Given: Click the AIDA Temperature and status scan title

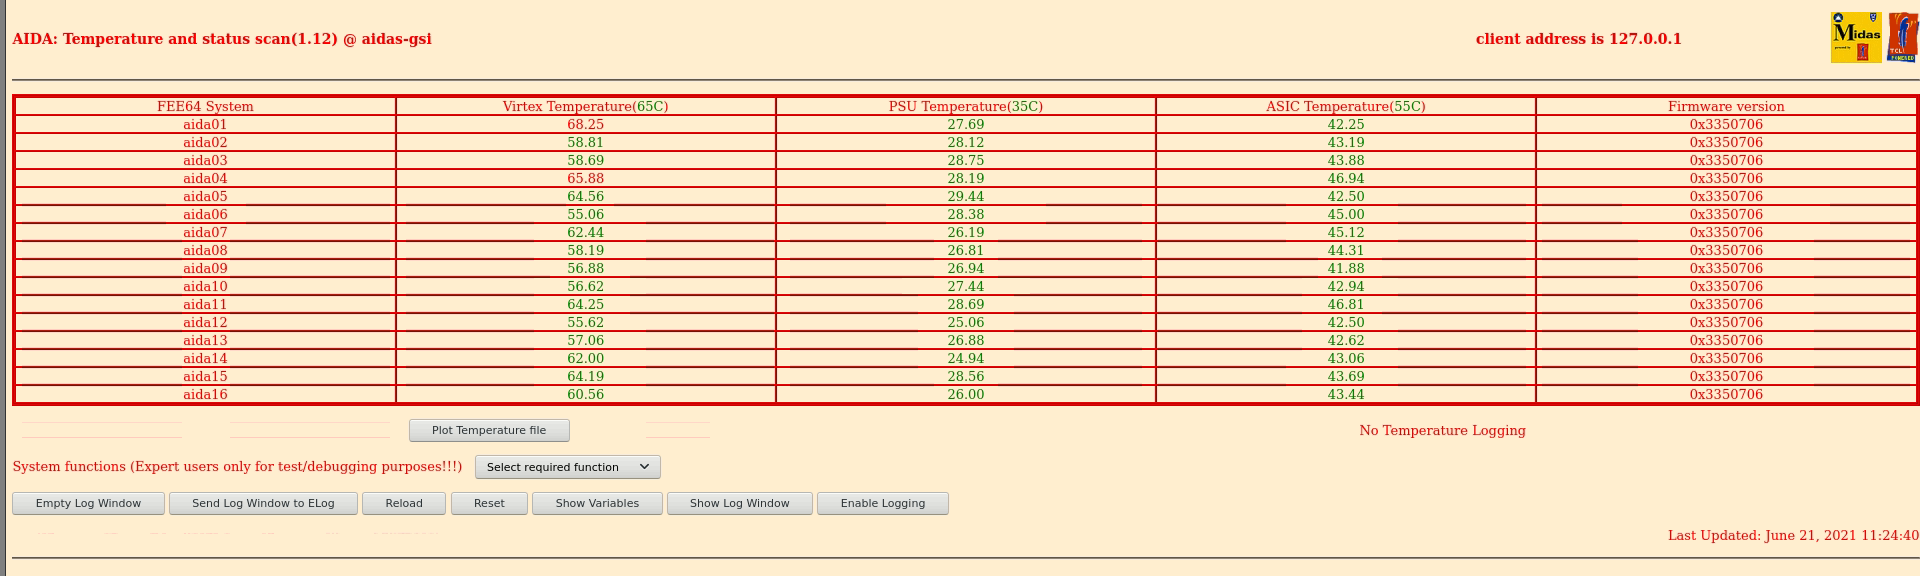Looking at the screenshot, I should [222, 39].
